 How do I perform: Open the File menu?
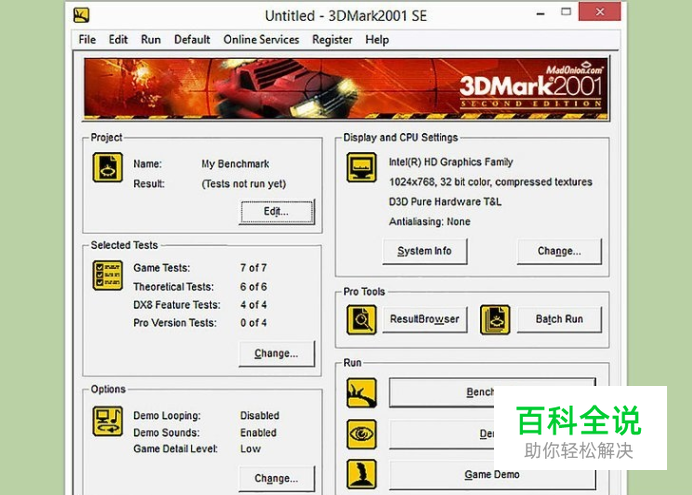(87, 40)
